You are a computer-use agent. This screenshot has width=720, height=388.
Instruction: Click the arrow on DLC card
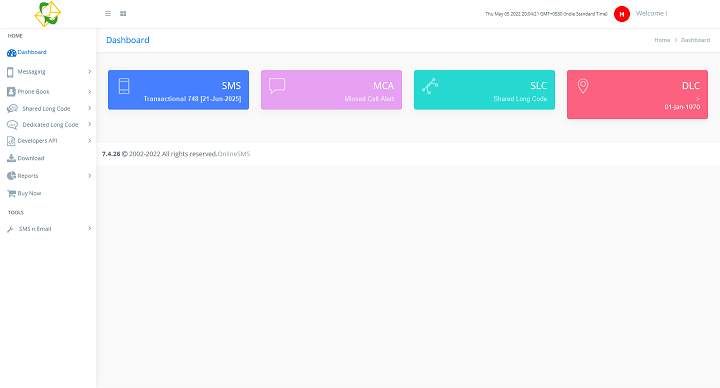click(x=698, y=99)
